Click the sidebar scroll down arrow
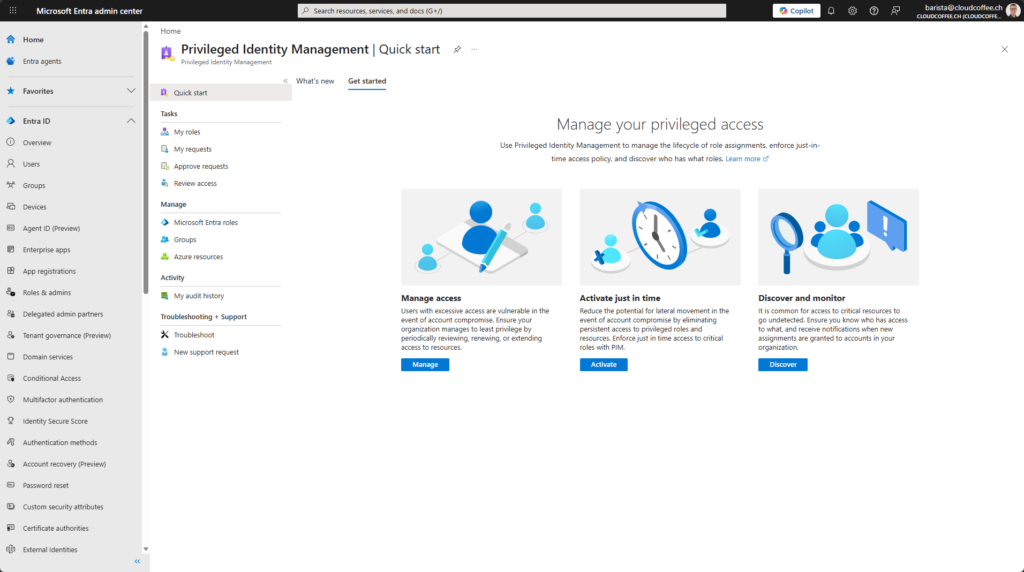This screenshot has width=1024, height=572. click(x=146, y=549)
